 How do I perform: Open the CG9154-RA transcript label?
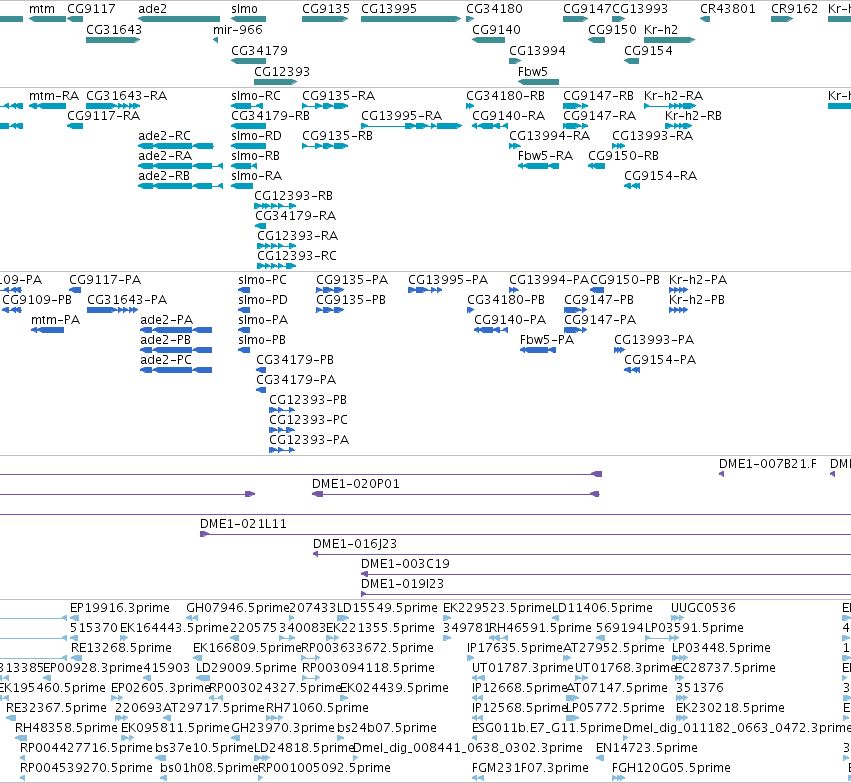[660, 176]
